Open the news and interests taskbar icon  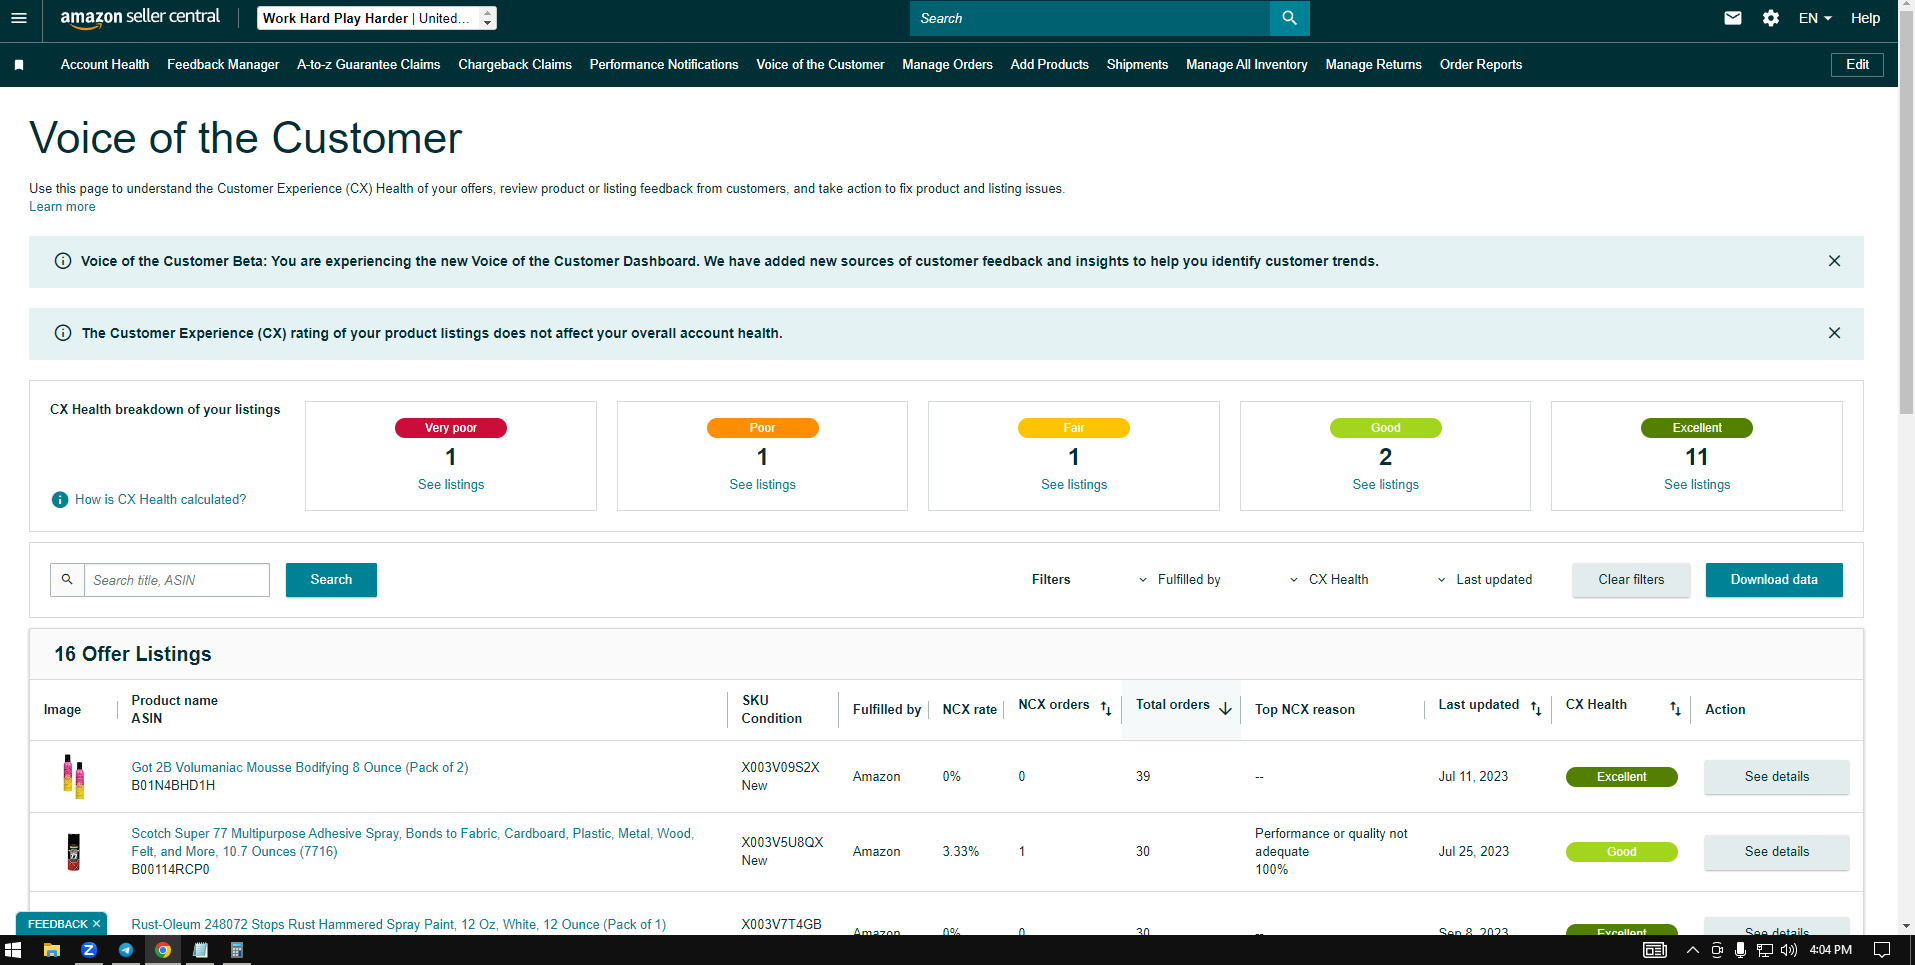pyautogui.click(x=1655, y=950)
